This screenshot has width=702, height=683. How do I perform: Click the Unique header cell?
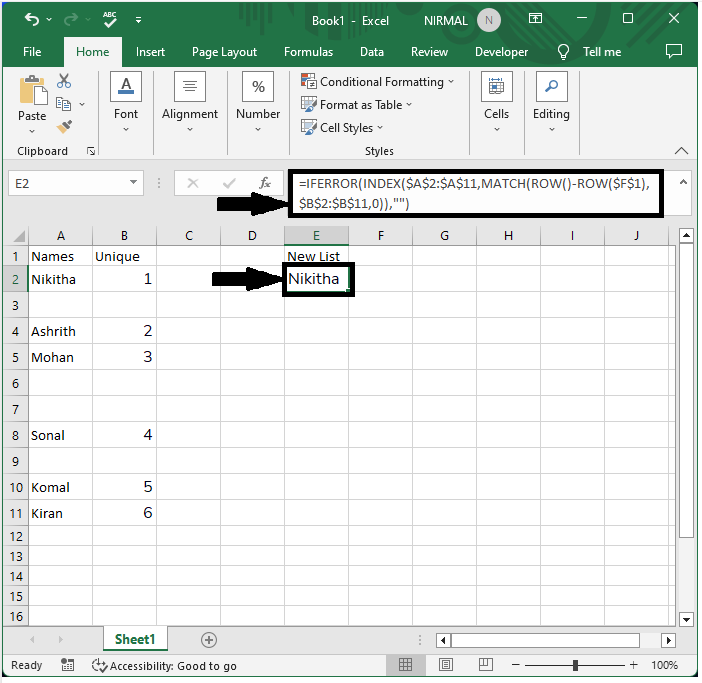(x=124, y=256)
